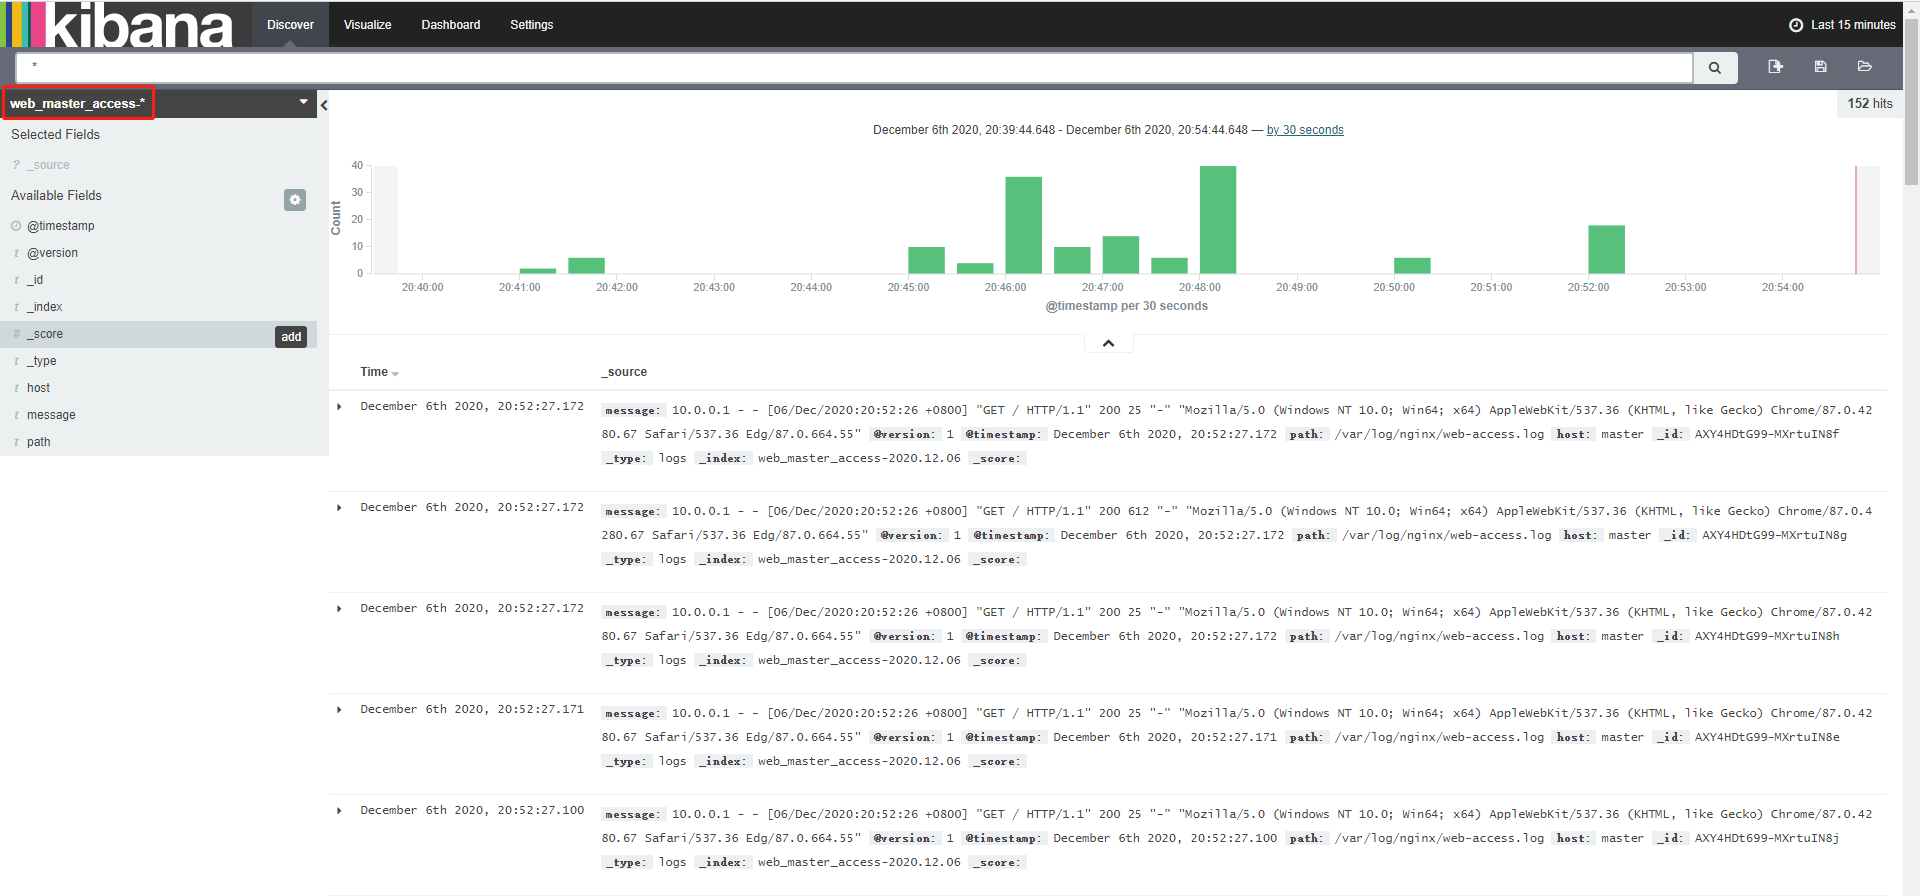Open the Discover tab
Image resolution: width=1920 pixels, height=896 pixels.
click(x=290, y=25)
